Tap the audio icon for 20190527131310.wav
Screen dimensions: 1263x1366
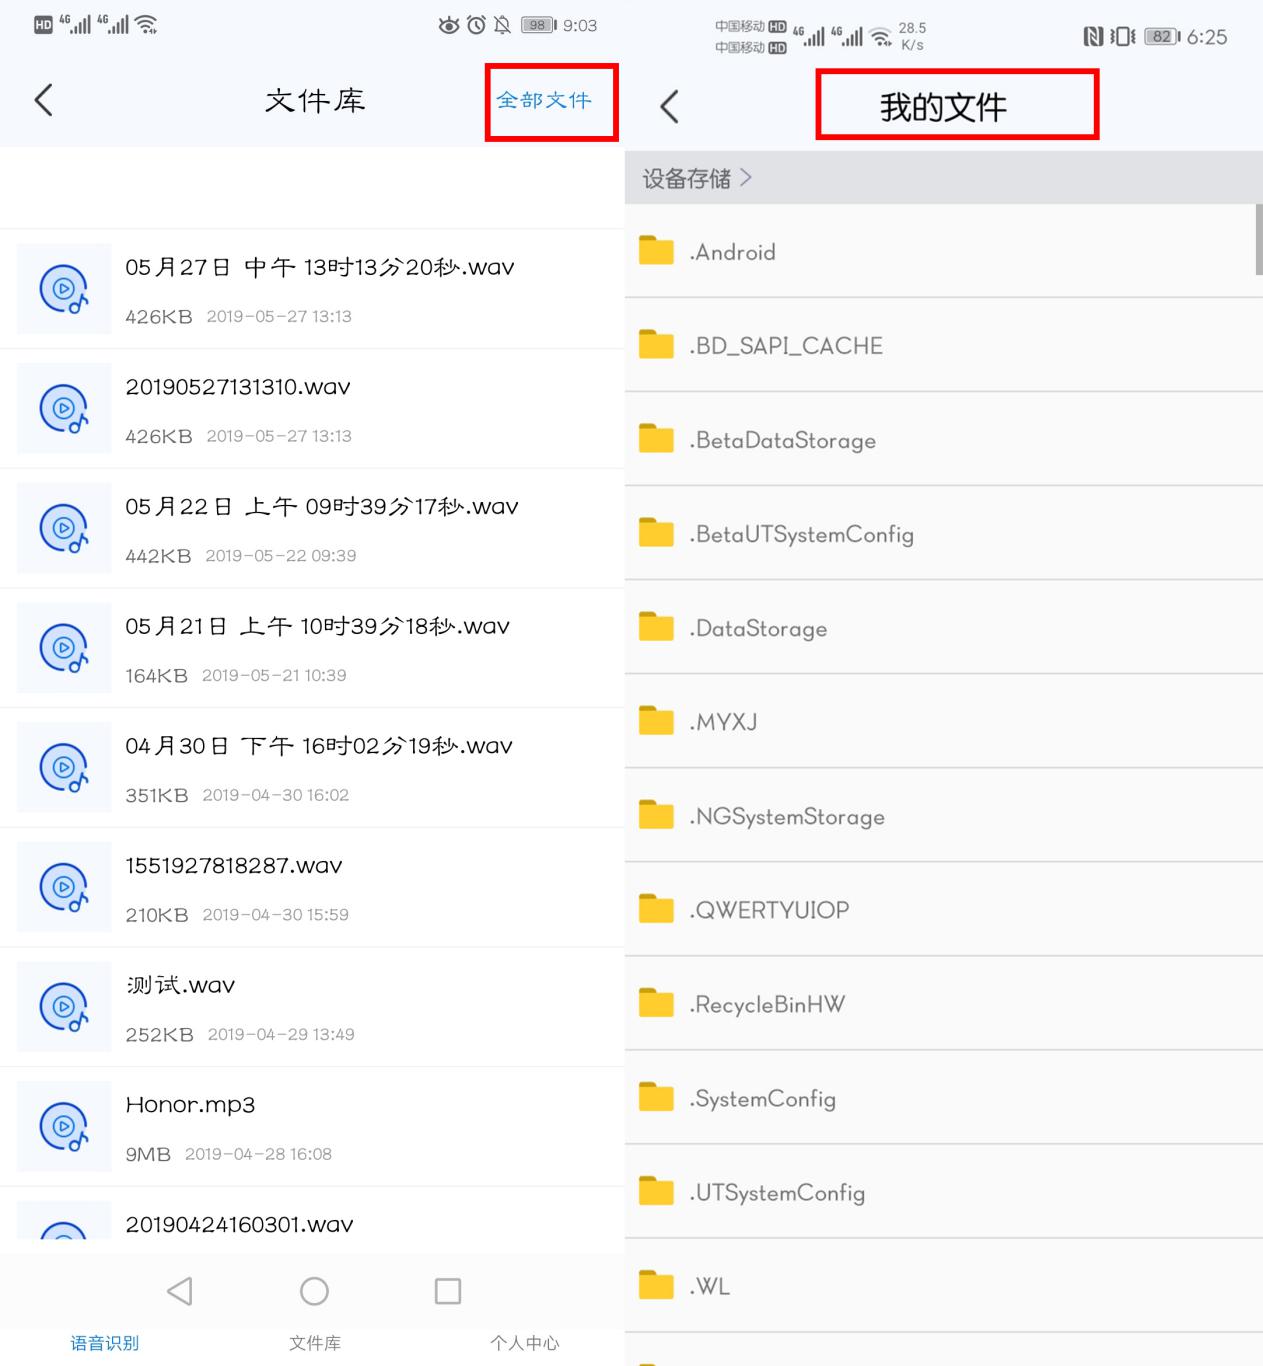point(63,408)
